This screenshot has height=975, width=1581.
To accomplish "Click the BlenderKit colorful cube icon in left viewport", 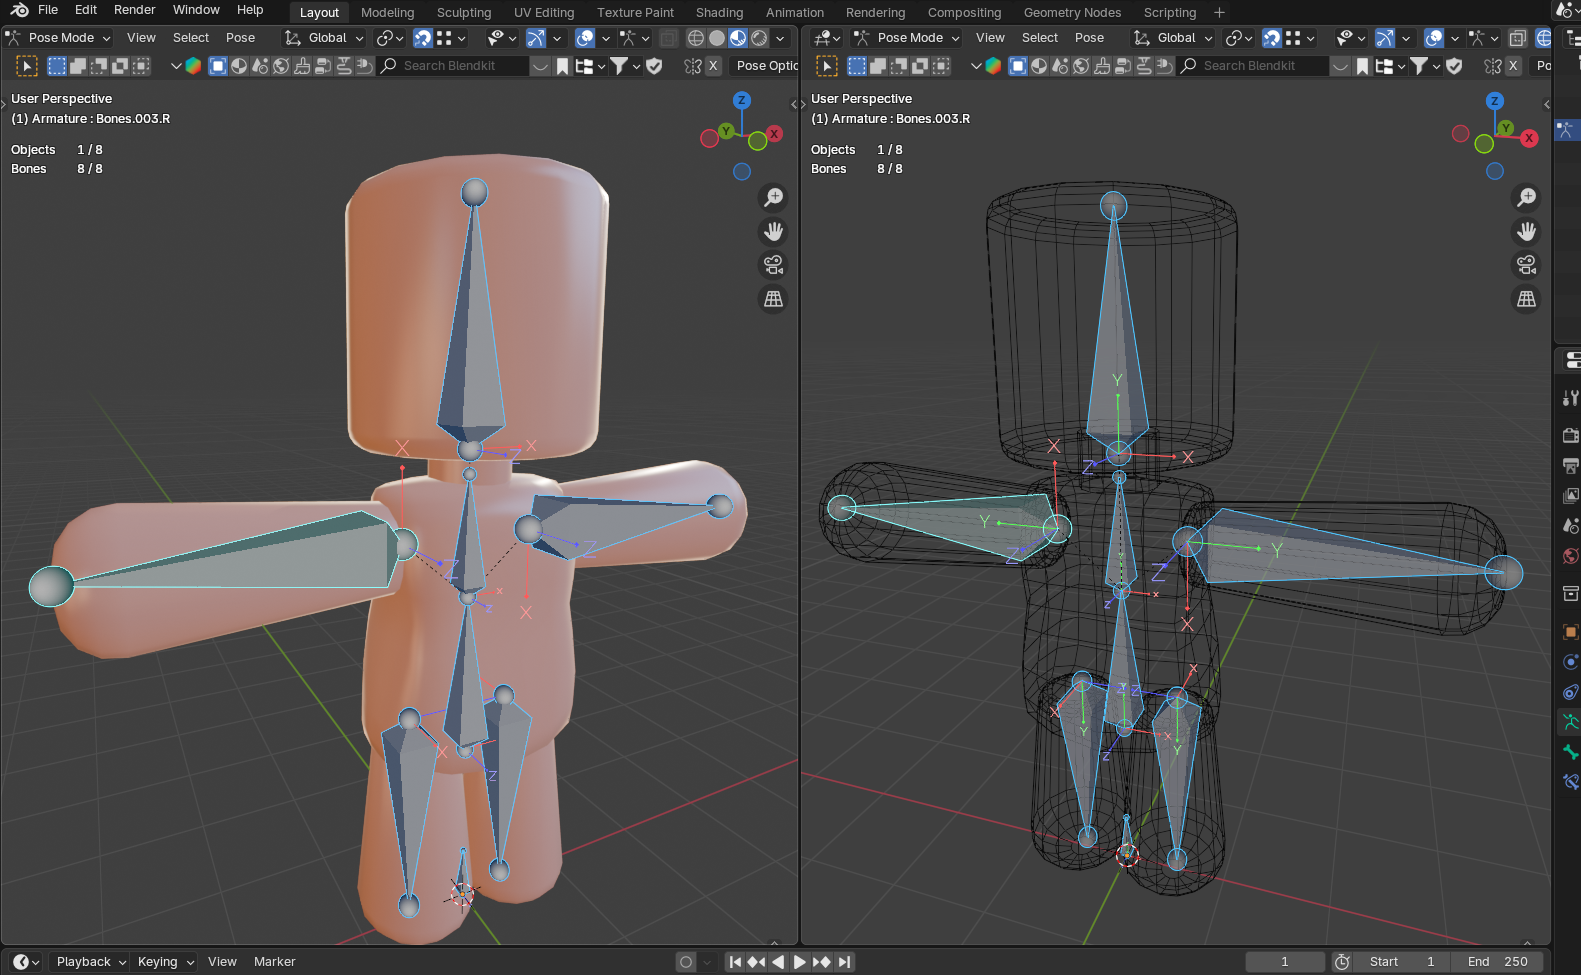I will pos(193,66).
